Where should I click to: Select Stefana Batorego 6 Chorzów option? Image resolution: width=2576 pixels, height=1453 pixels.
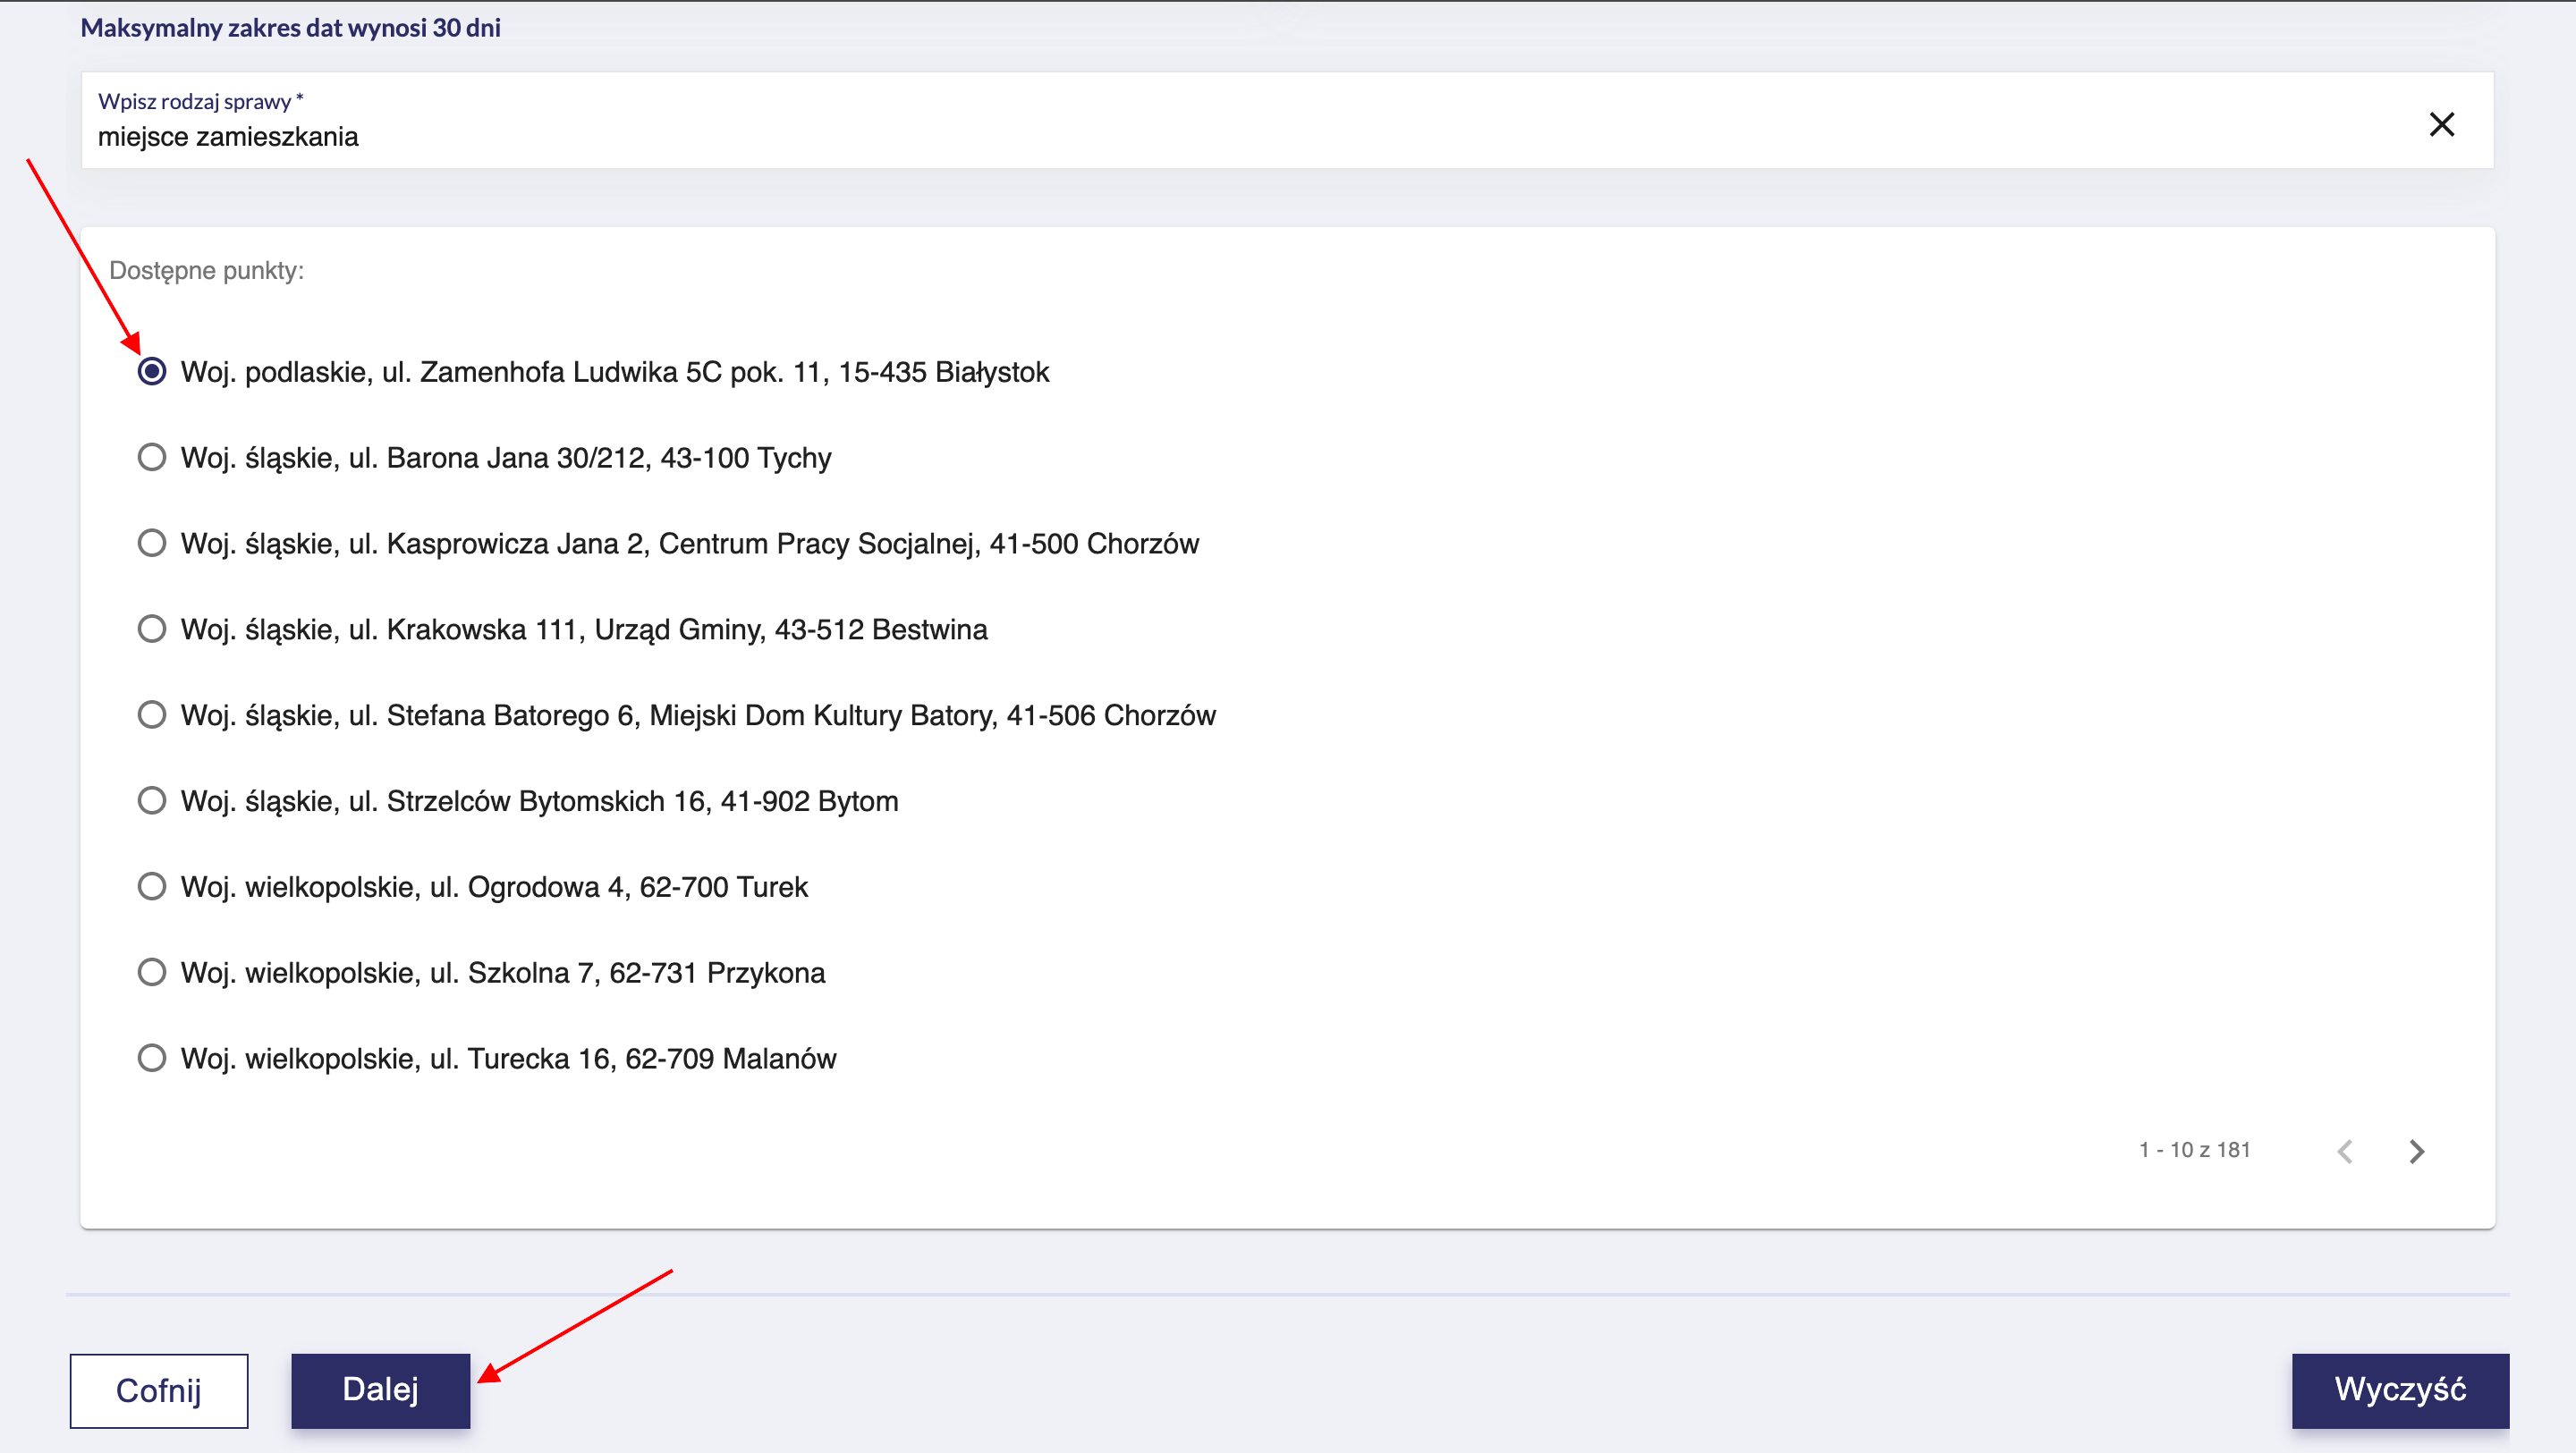tap(152, 715)
